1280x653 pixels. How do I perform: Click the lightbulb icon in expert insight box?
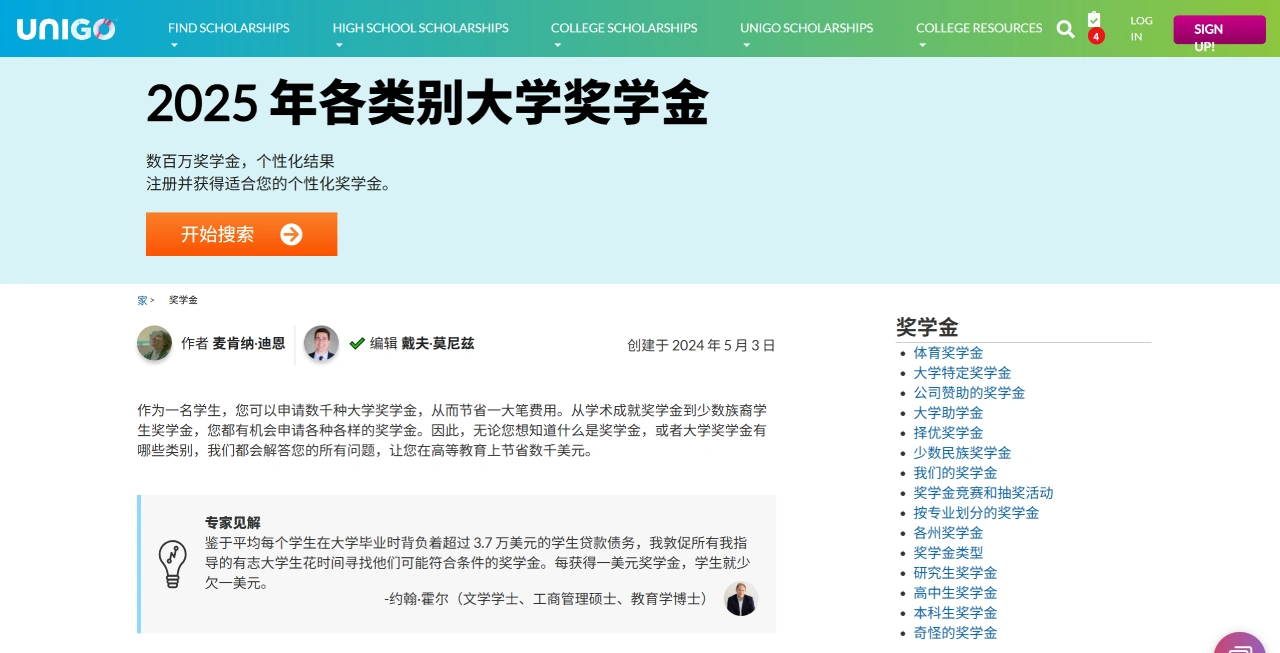tap(172, 563)
